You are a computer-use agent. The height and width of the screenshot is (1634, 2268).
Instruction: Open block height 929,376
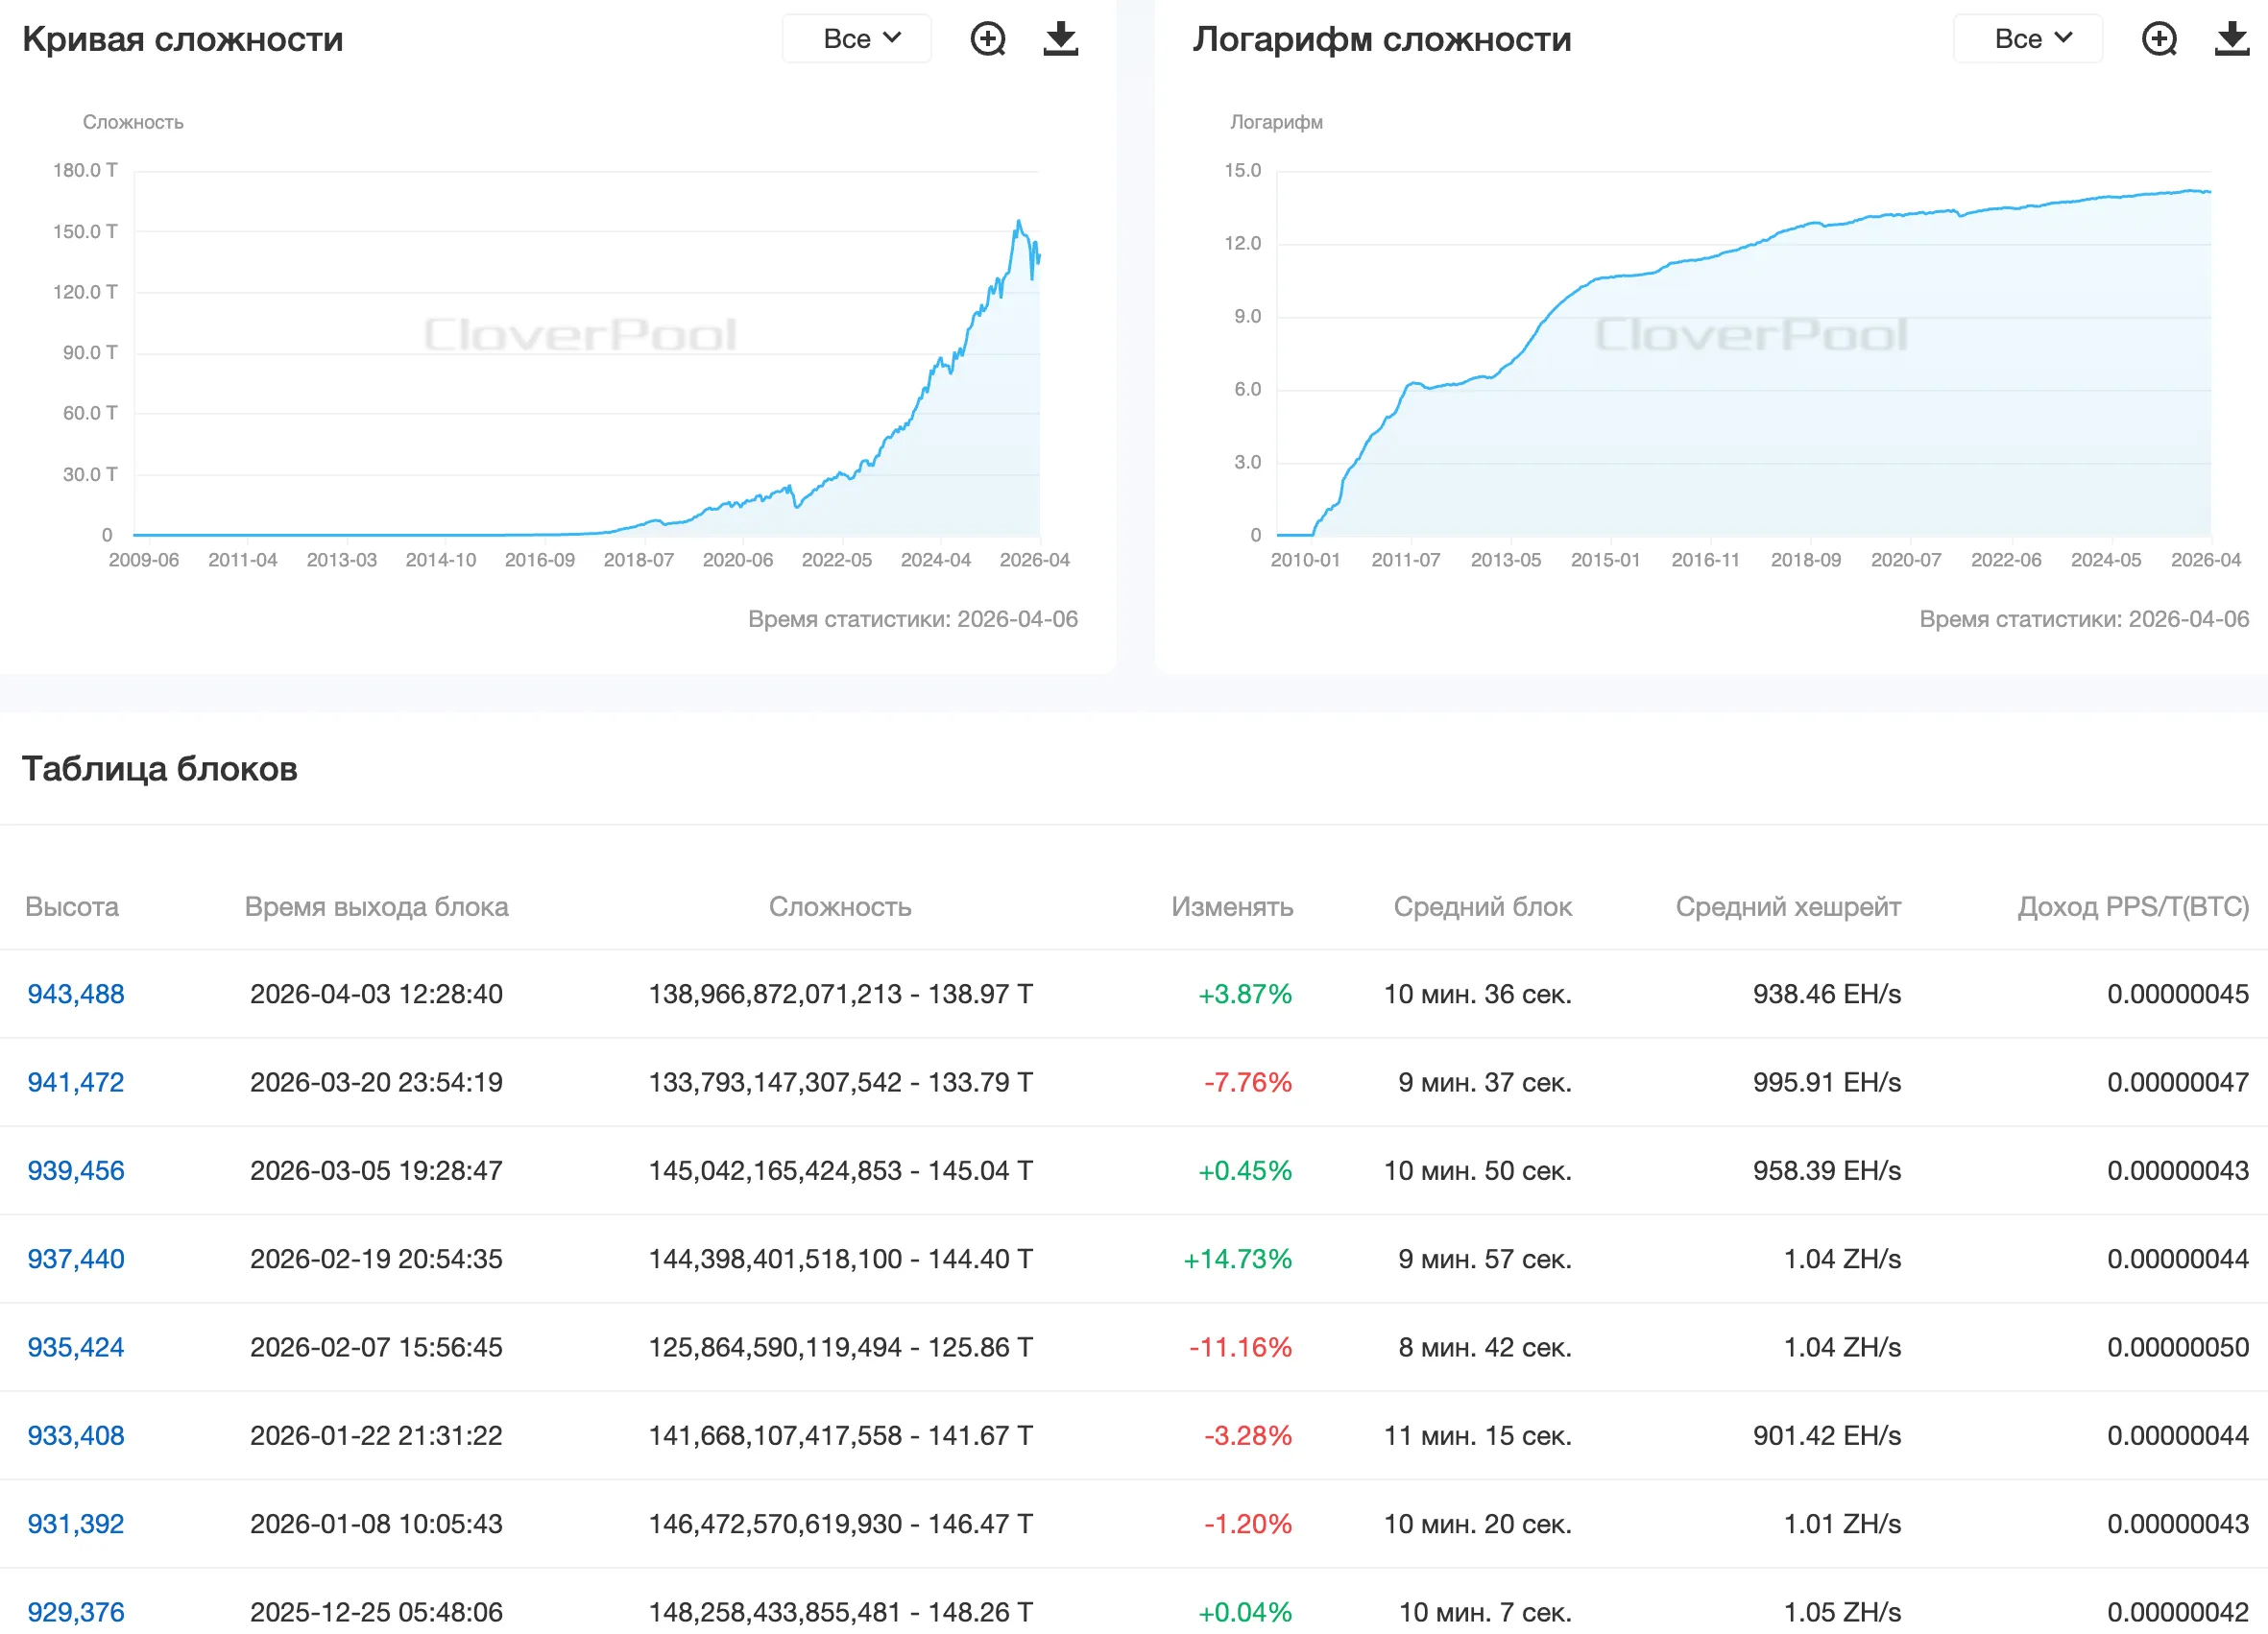pyautogui.click(x=76, y=1612)
